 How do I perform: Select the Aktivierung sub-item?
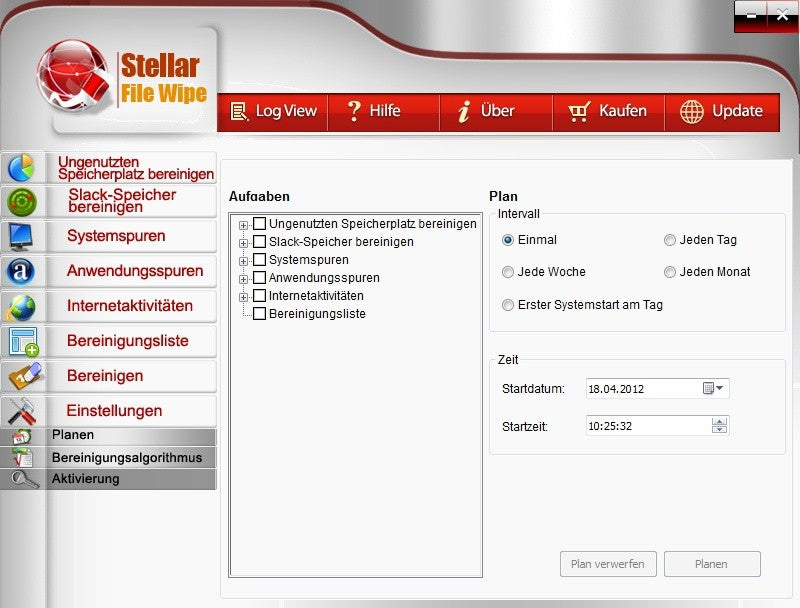click(108, 479)
